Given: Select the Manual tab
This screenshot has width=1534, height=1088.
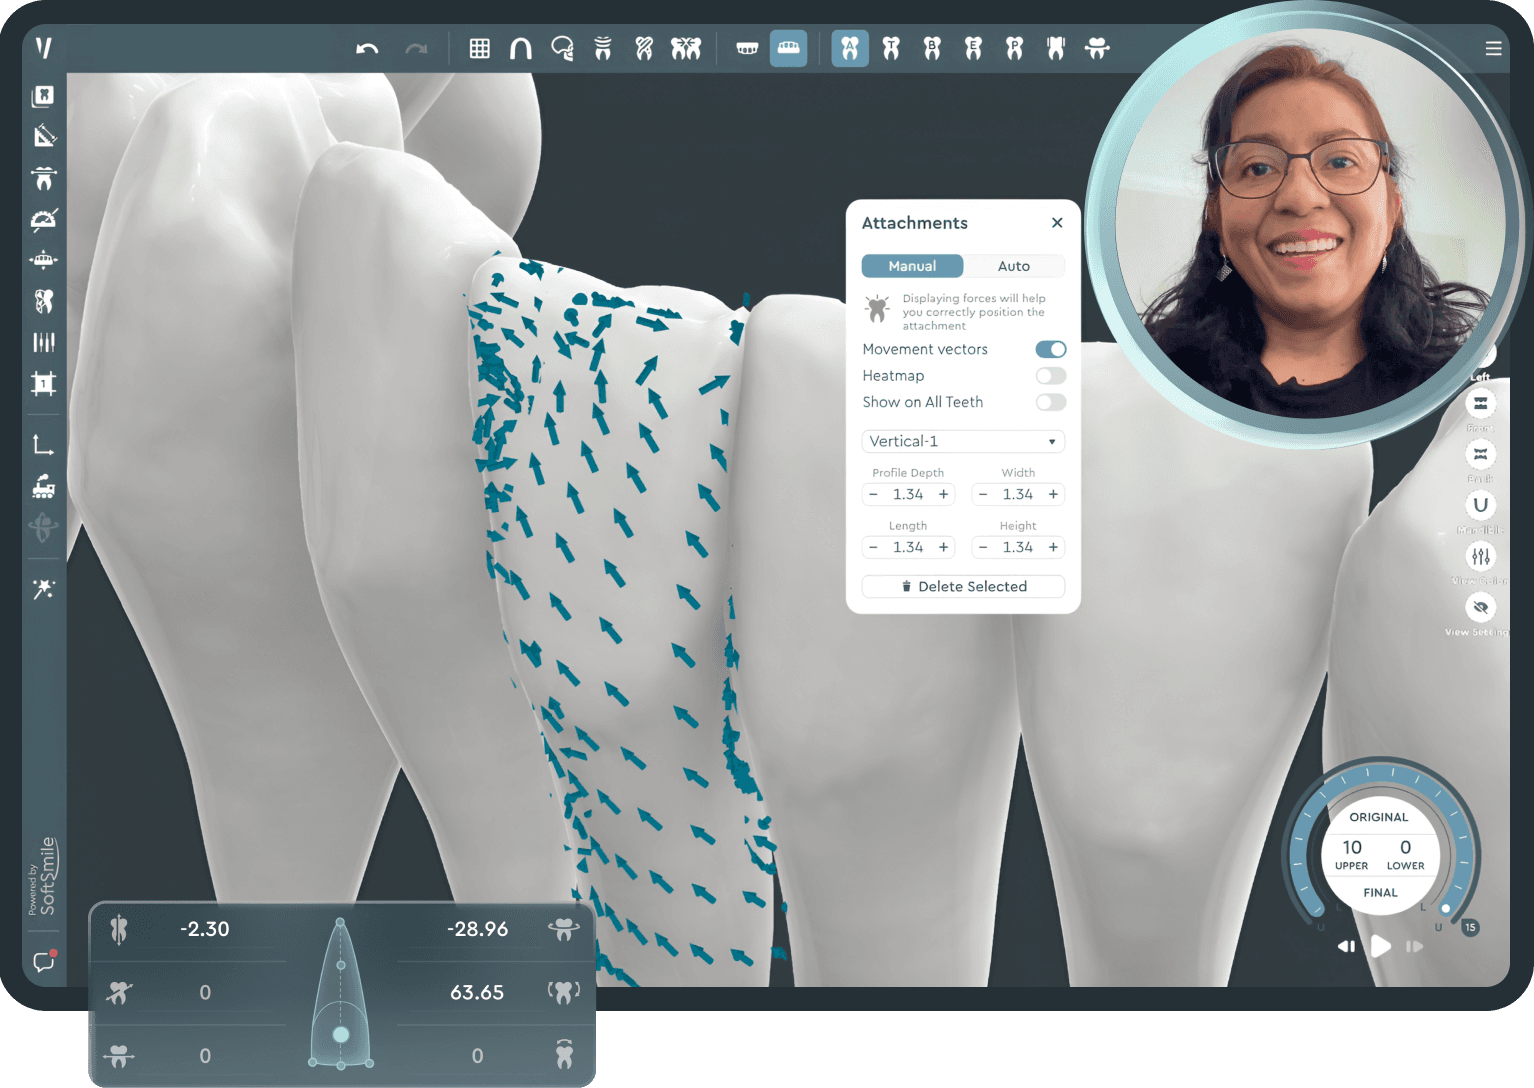Looking at the screenshot, I should click(x=912, y=266).
